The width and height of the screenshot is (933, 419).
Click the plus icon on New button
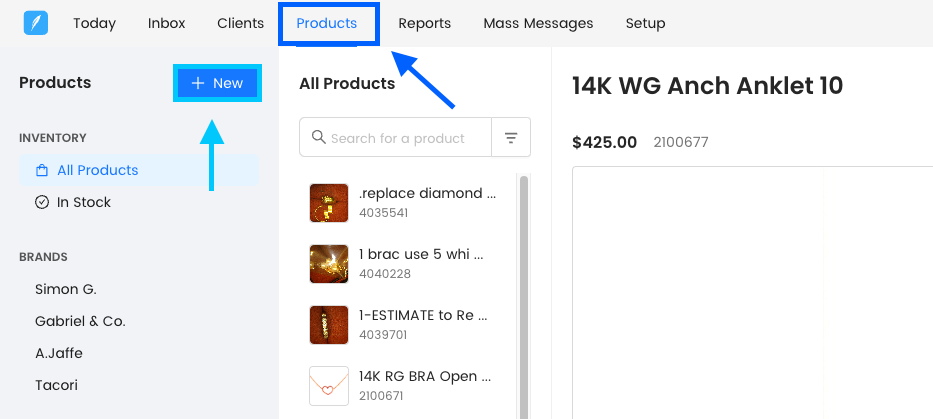(198, 83)
